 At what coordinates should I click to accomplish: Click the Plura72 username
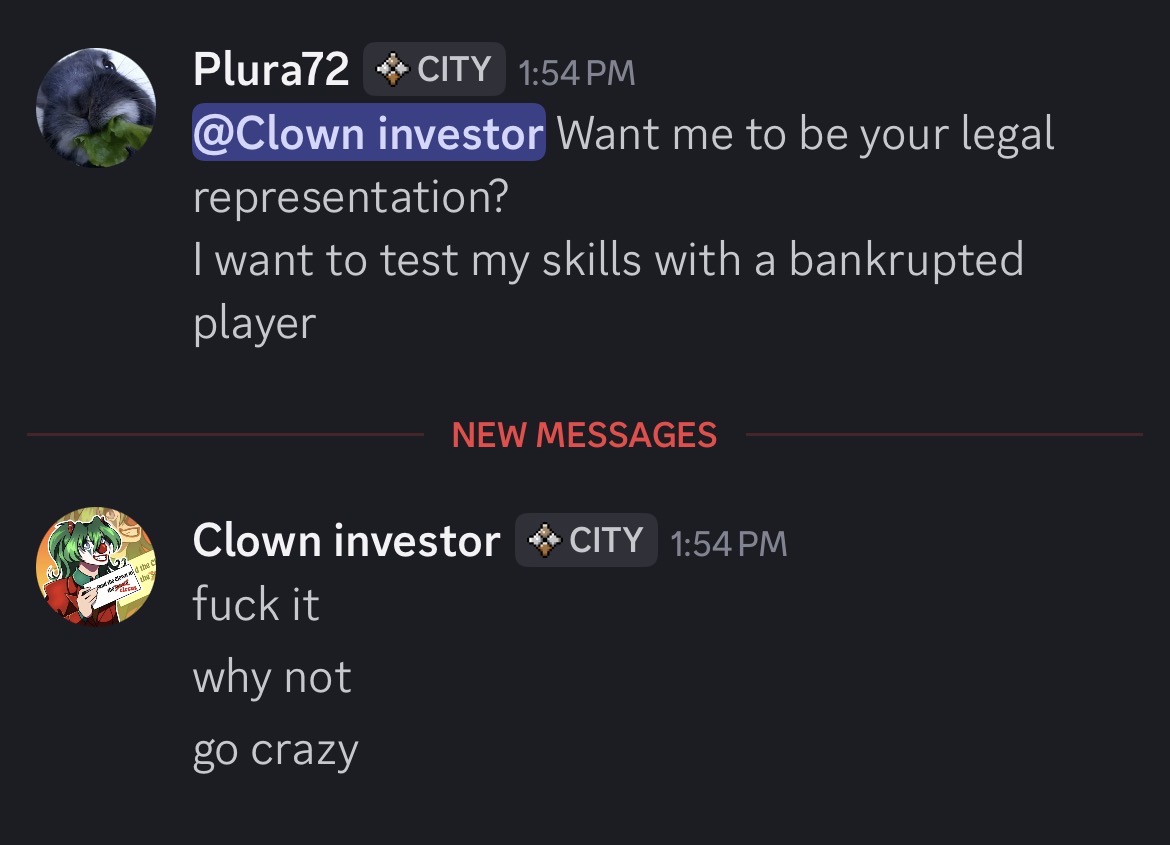pyautogui.click(x=270, y=70)
